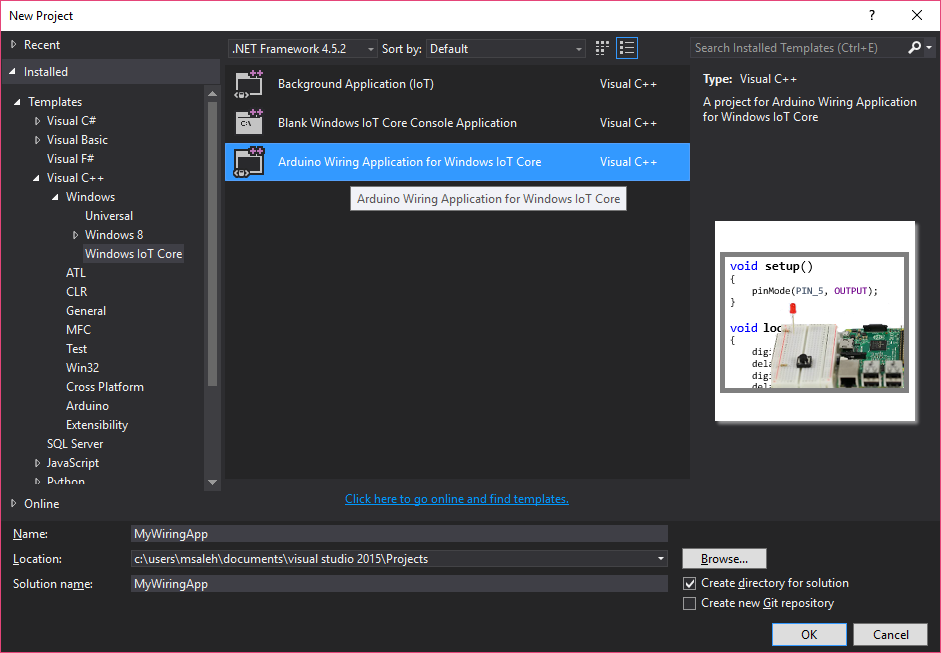Image resolution: width=941 pixels, height=653 pixels.
Task: Click the search magnifier icon
Action: [914, 47]
